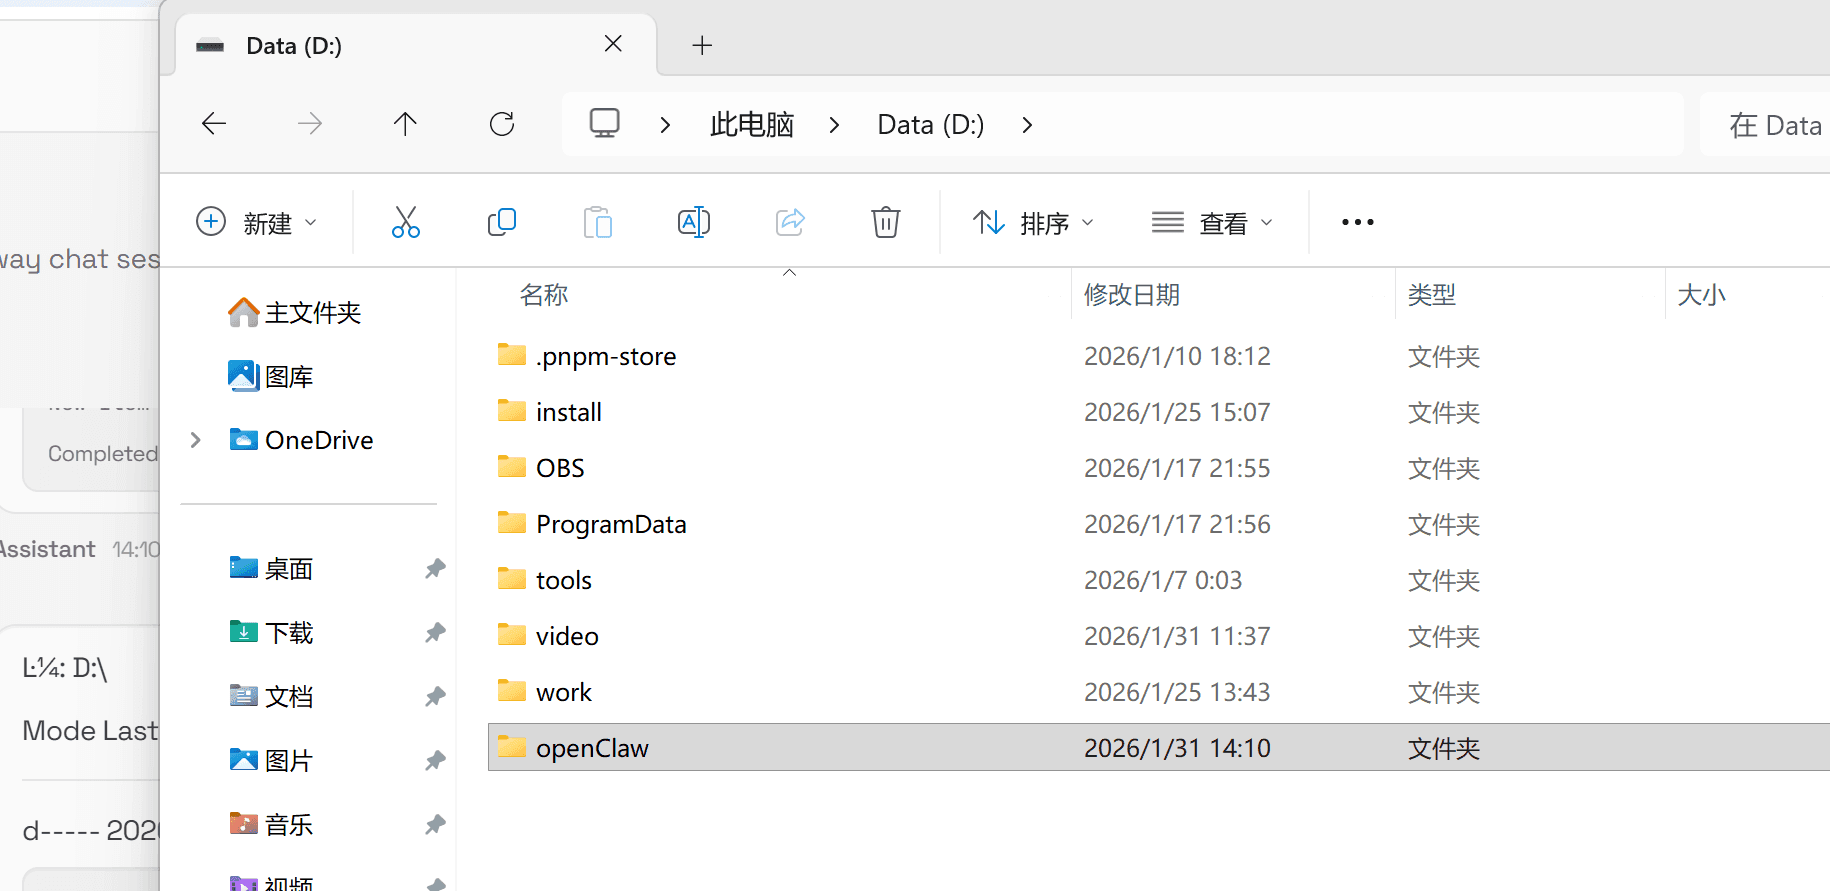Refresh the current folder view
This screenshot has width=1830, height=891.
pyautogui.click(x=502, y=124)
